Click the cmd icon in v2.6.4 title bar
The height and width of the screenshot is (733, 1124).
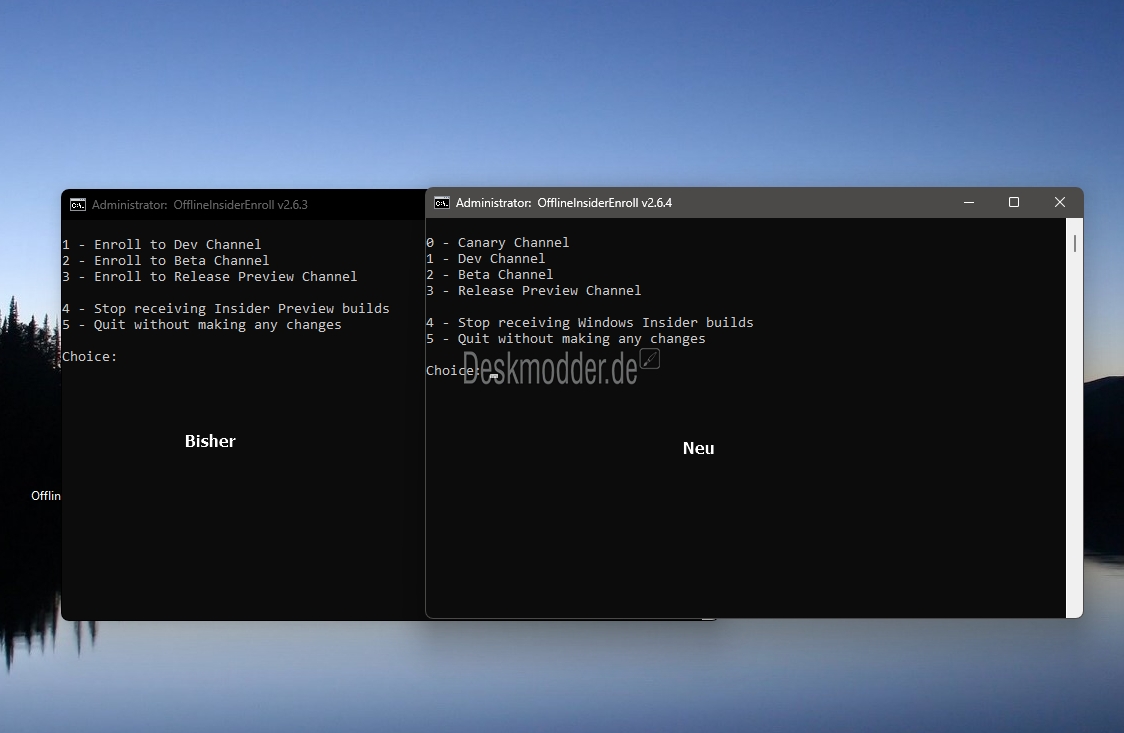[442, 203]
